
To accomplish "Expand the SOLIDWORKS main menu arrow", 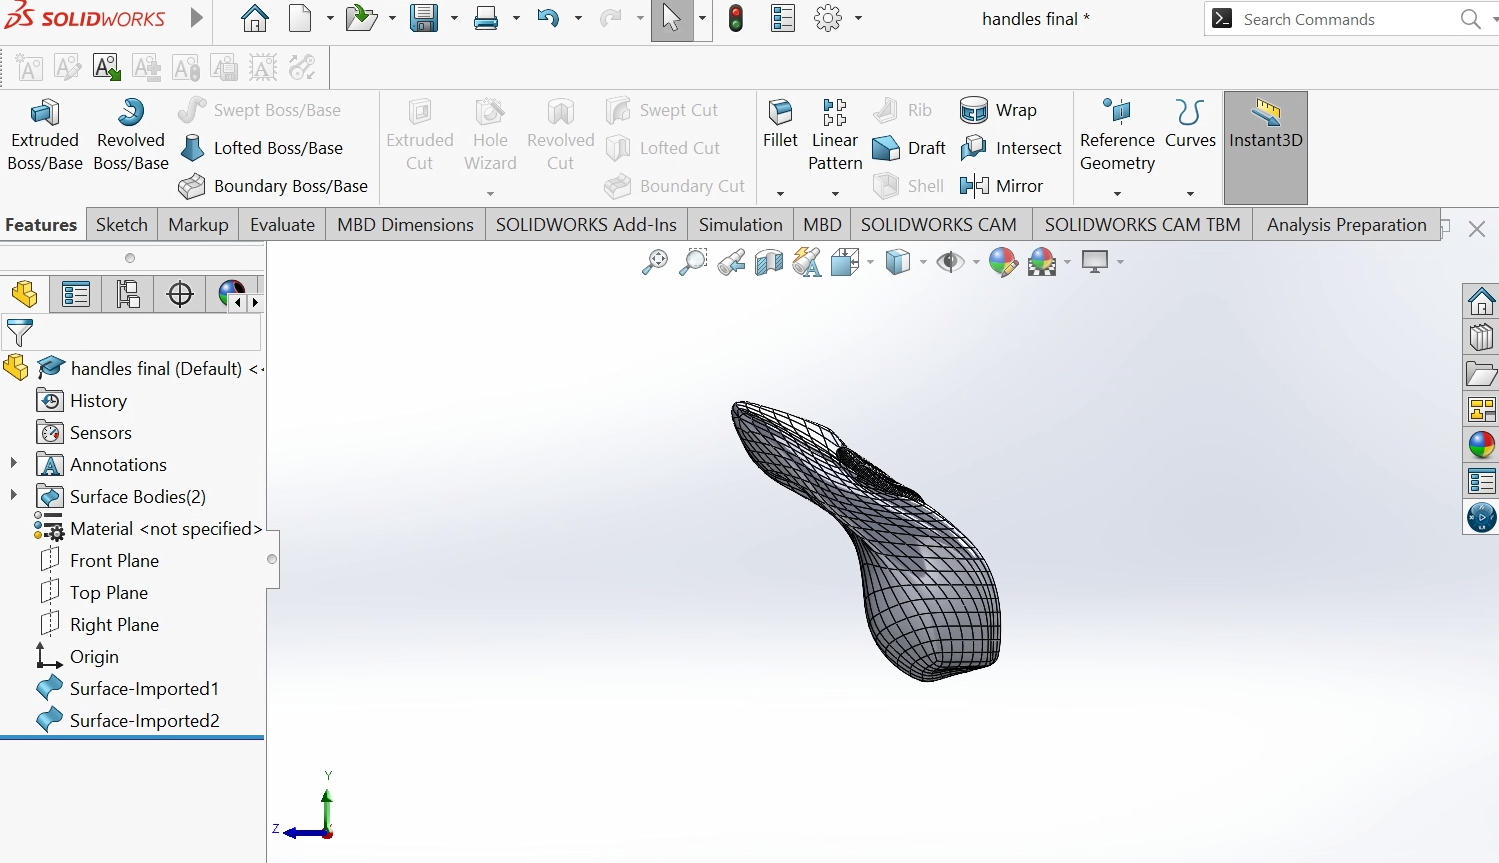I will point(197,18).
